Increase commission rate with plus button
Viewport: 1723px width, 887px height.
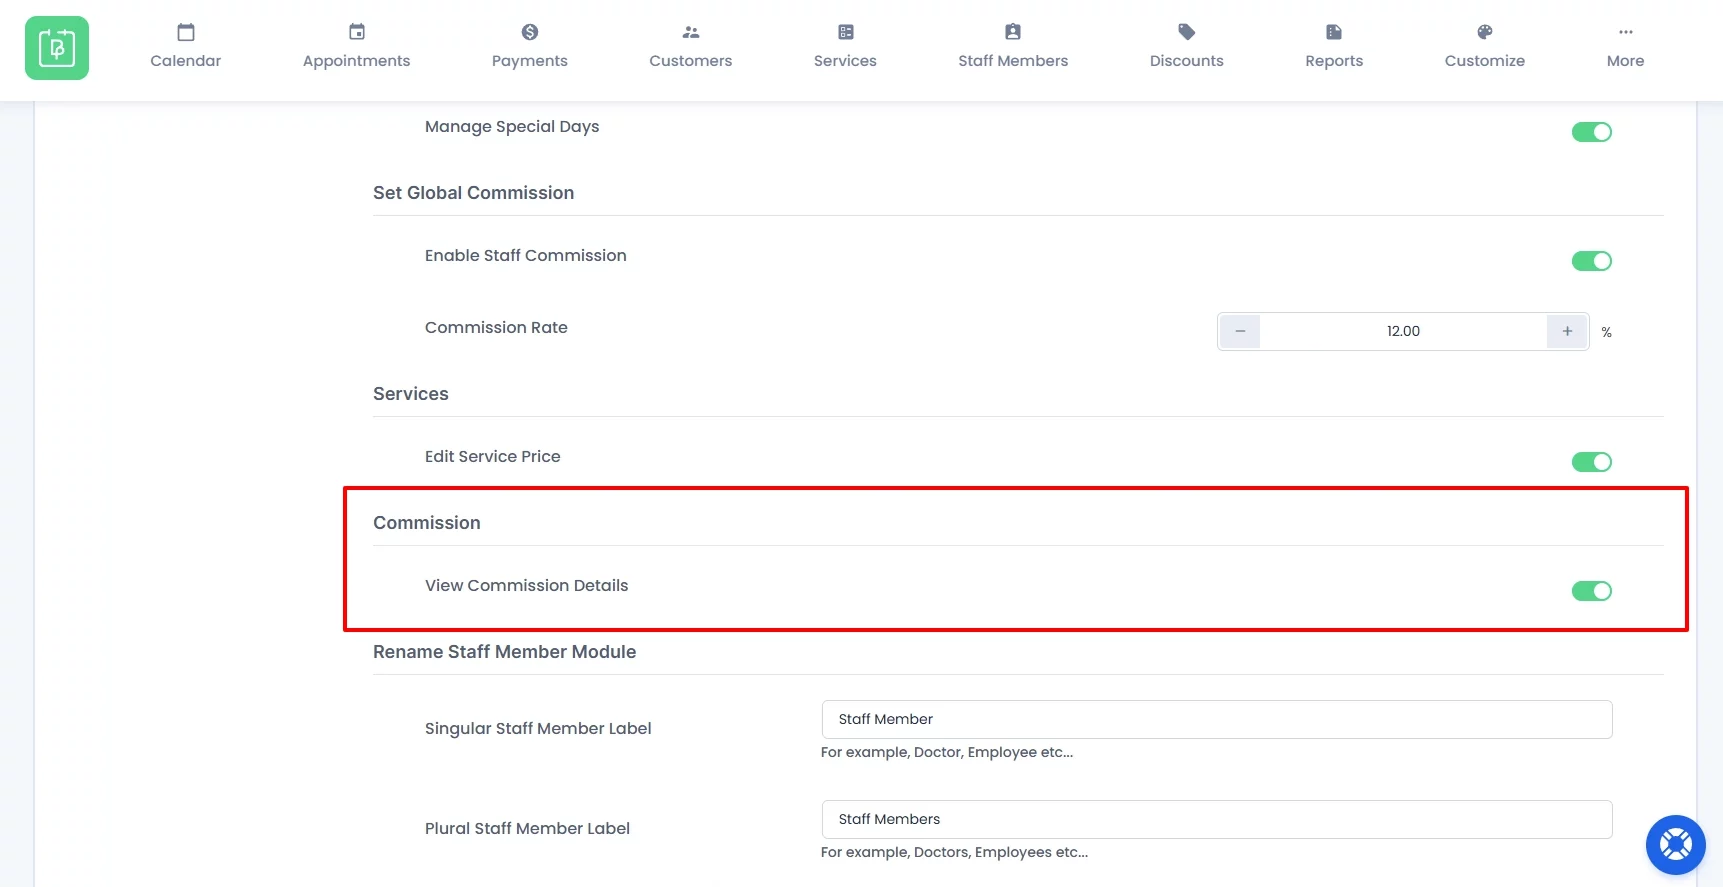[1567, 331]
